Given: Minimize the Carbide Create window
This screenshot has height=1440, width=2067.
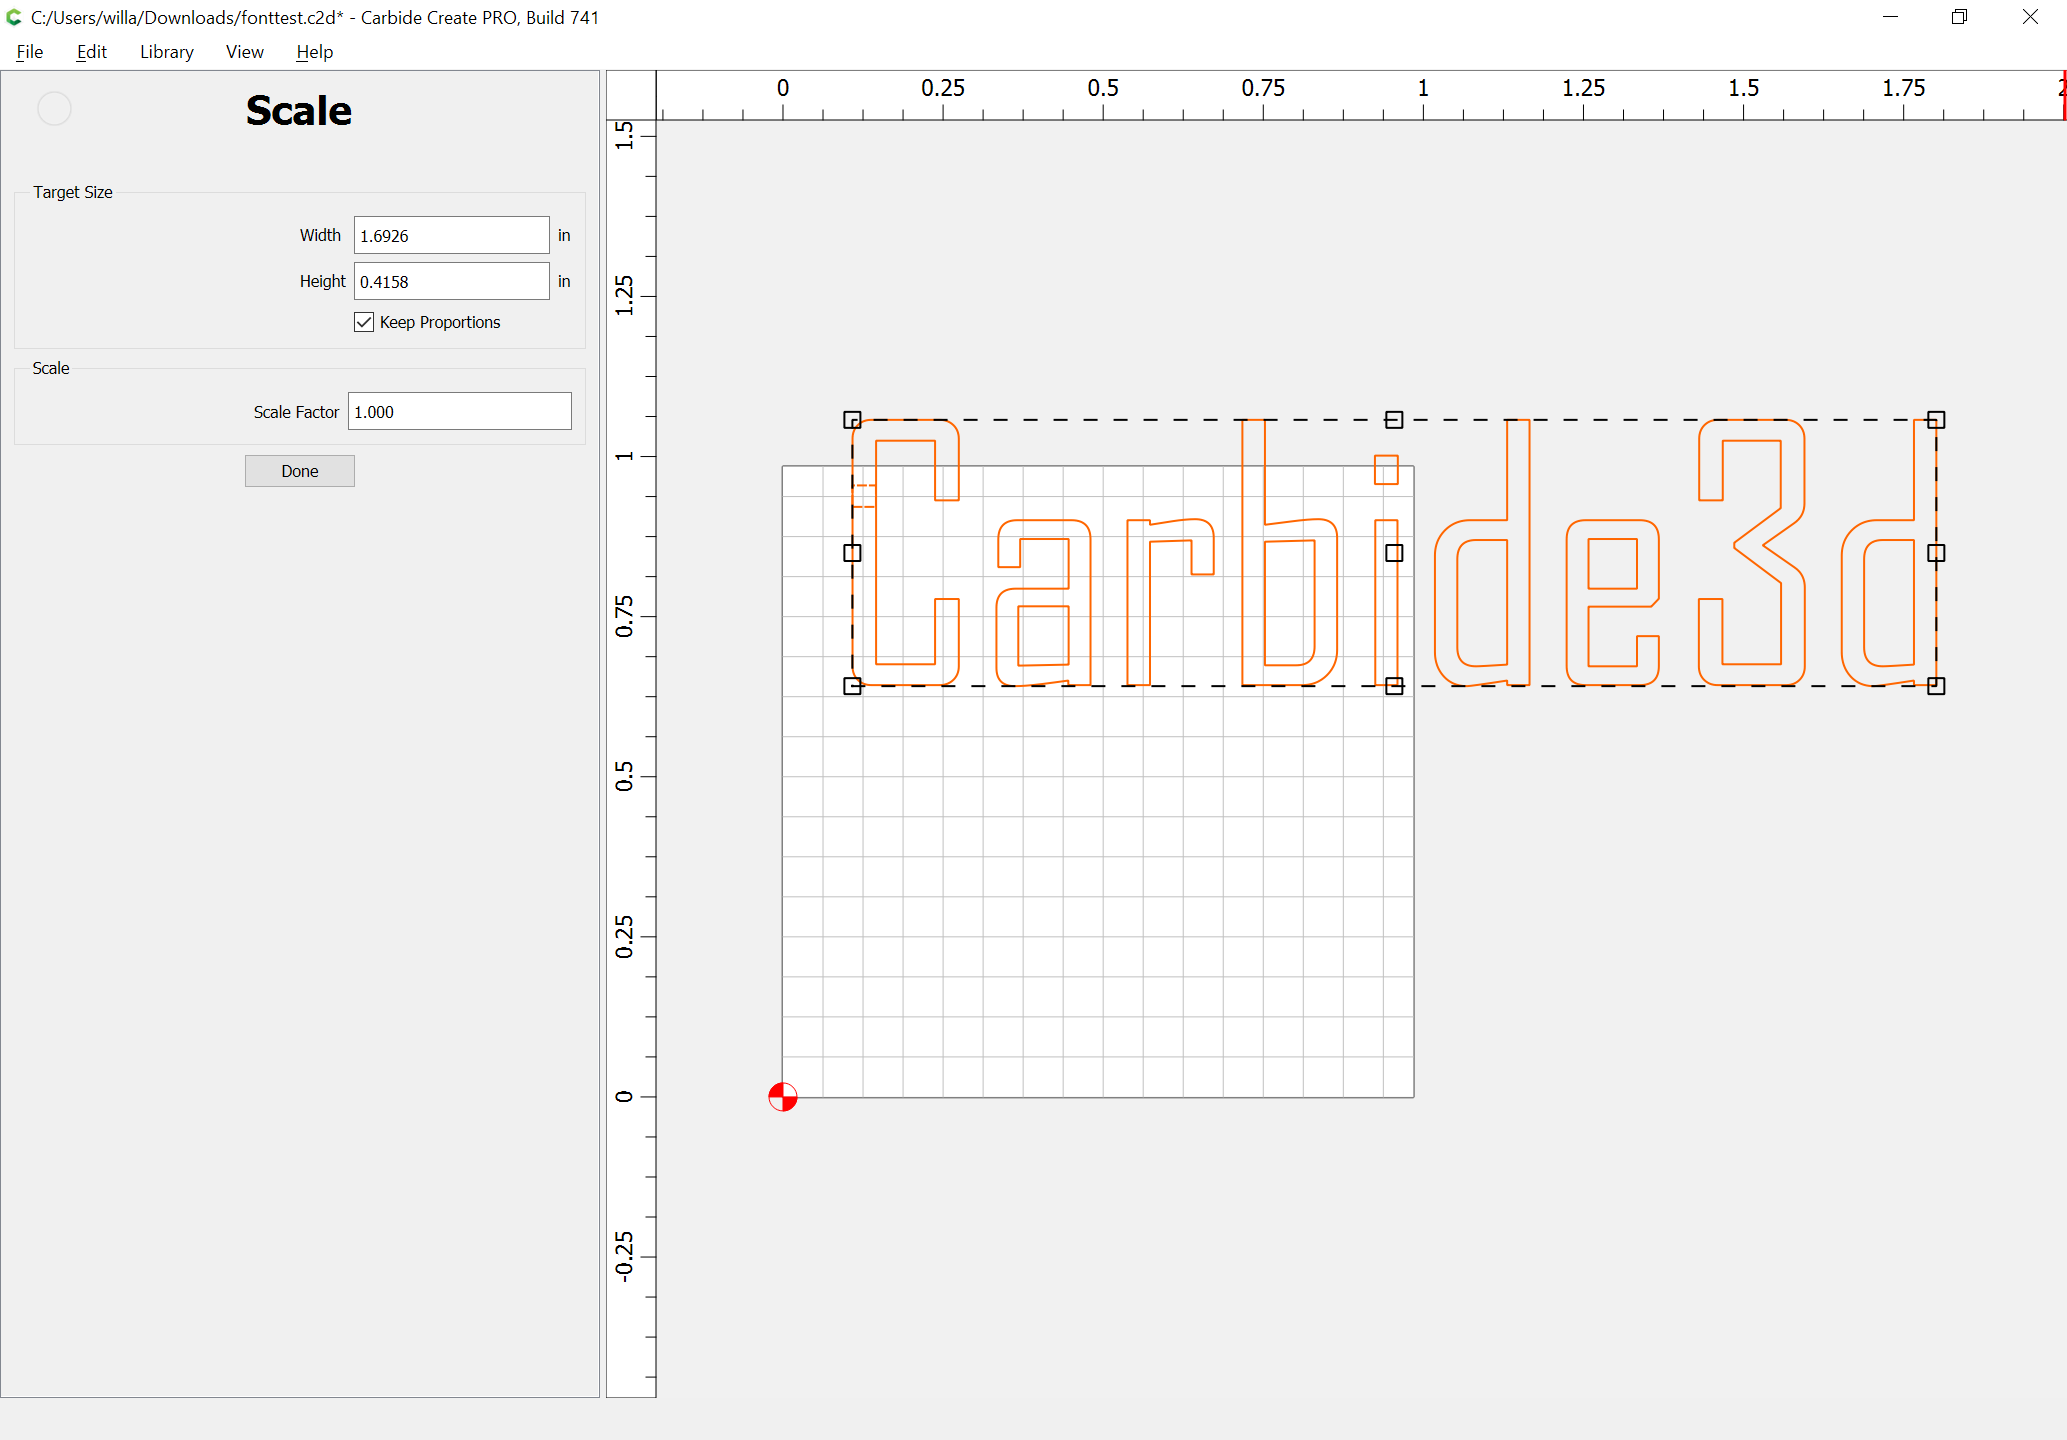Looking at the screenshot, I should 1890,17.
